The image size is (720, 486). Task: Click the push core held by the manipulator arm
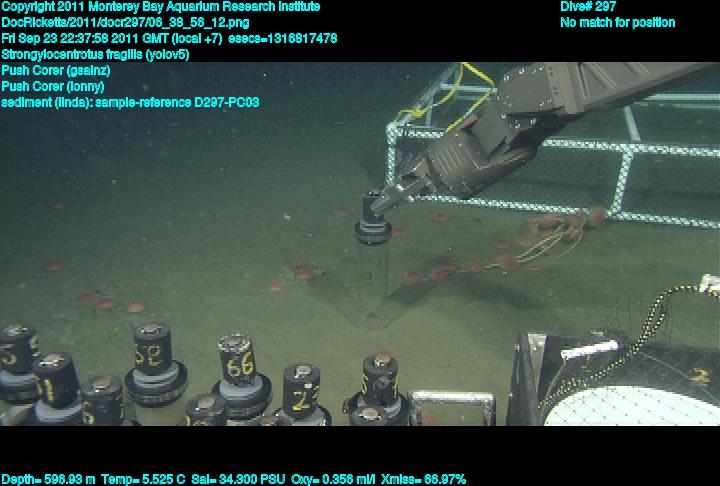pos(373,260)
